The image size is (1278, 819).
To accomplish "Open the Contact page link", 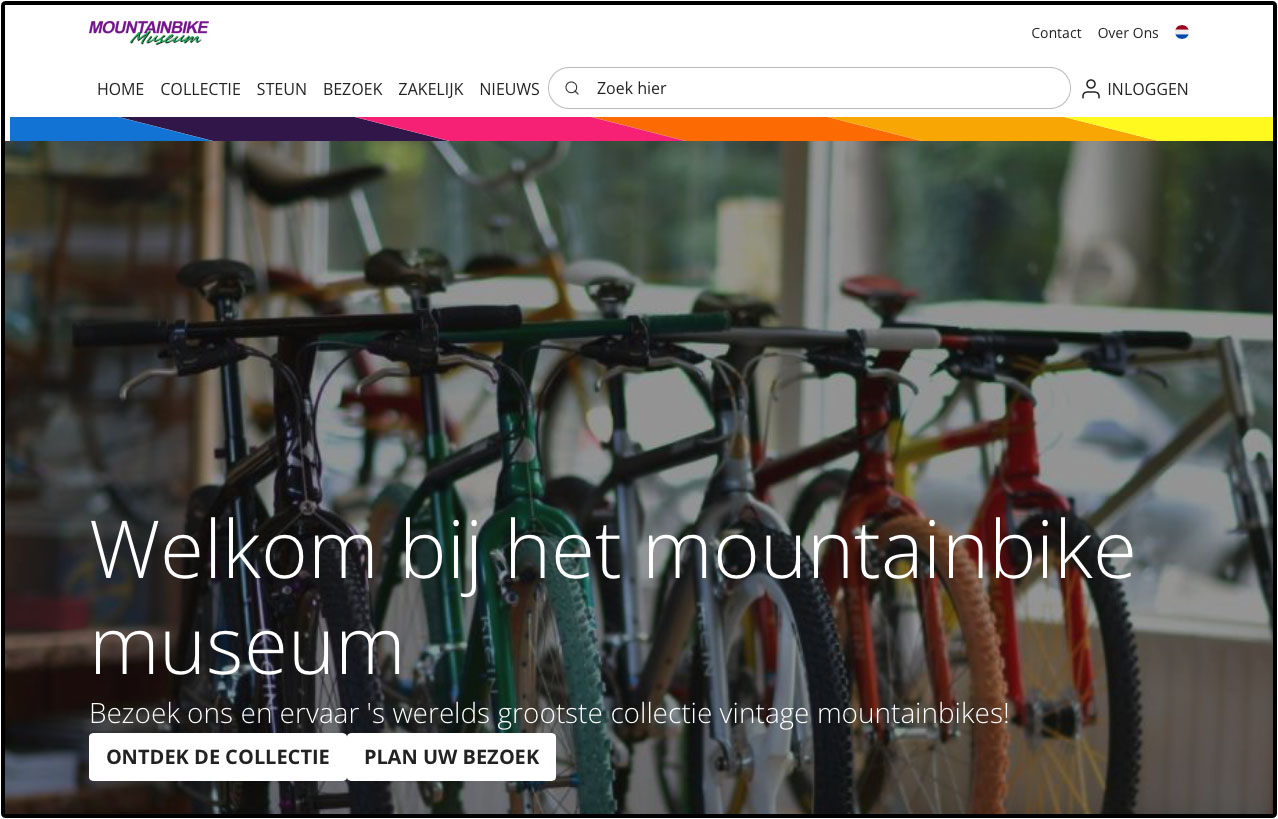I will 1056,33.
